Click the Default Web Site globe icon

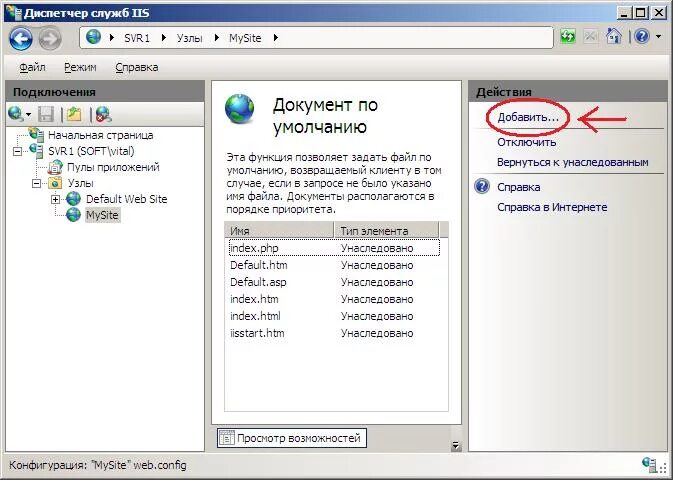point(73,199)
